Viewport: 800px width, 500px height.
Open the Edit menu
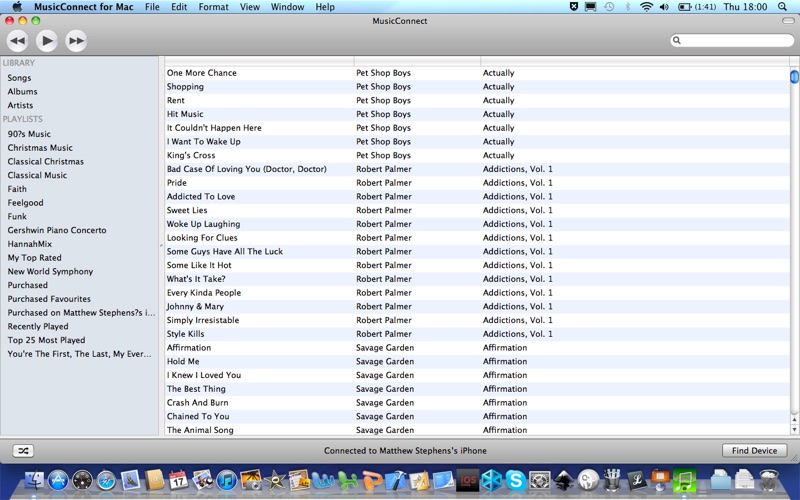(179, 7)
